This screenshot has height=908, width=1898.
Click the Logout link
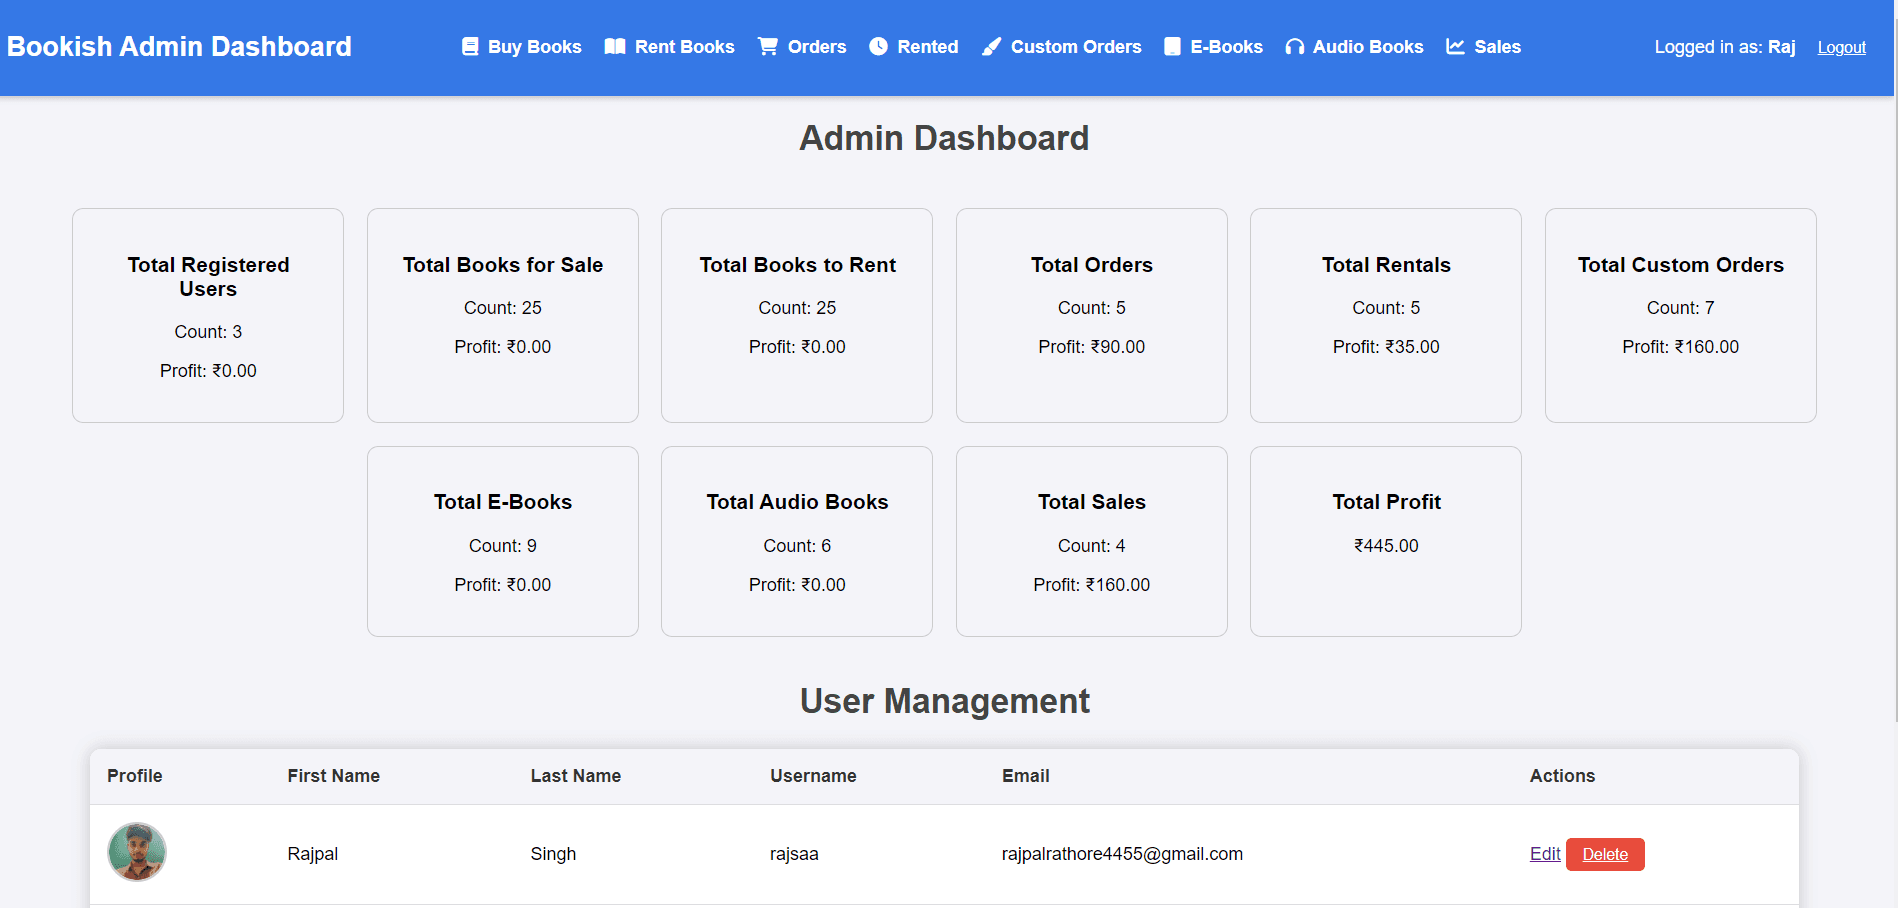[x=1842, y=47]
